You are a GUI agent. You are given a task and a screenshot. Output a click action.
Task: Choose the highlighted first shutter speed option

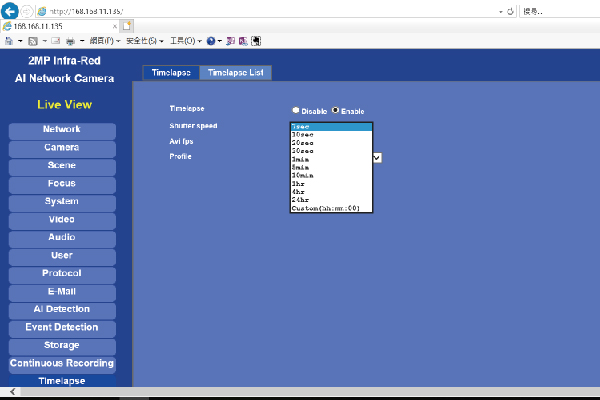click(x=331, y=127)
